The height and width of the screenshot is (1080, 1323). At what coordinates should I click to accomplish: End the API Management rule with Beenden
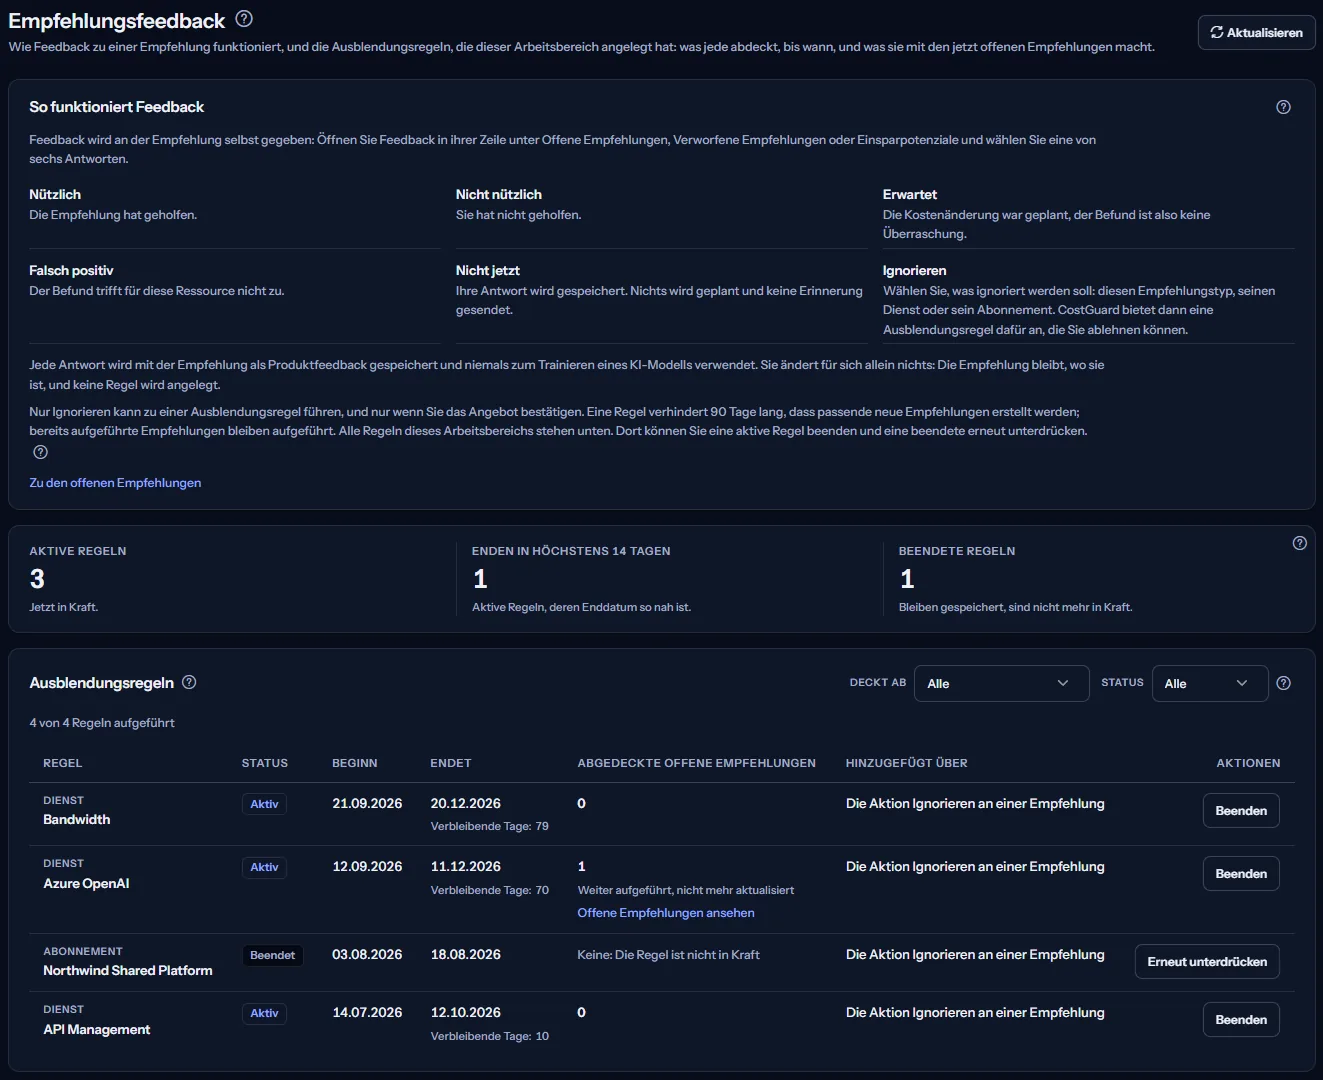[x=1241, y=1020]
